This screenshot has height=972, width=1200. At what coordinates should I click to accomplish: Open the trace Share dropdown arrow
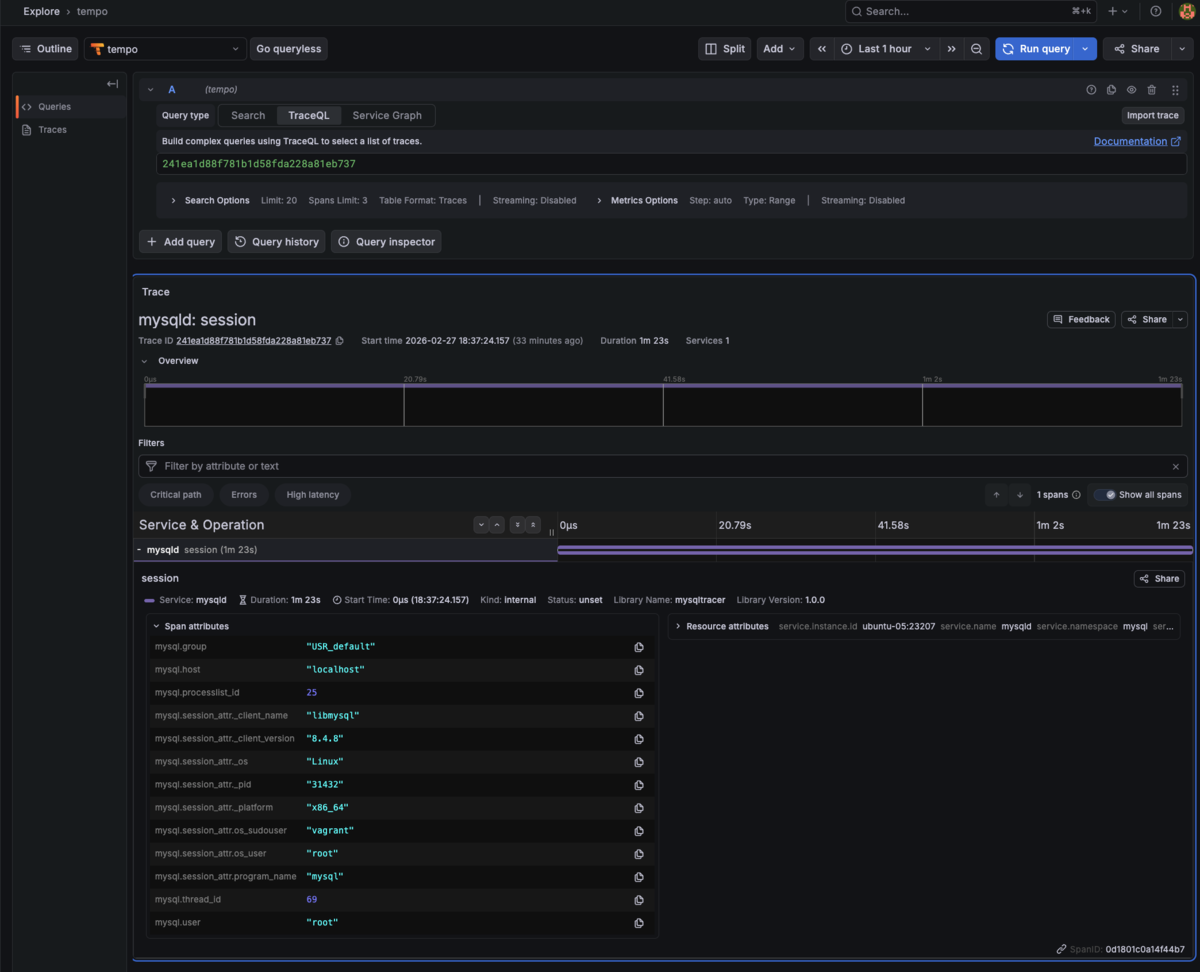(1180, 320)
